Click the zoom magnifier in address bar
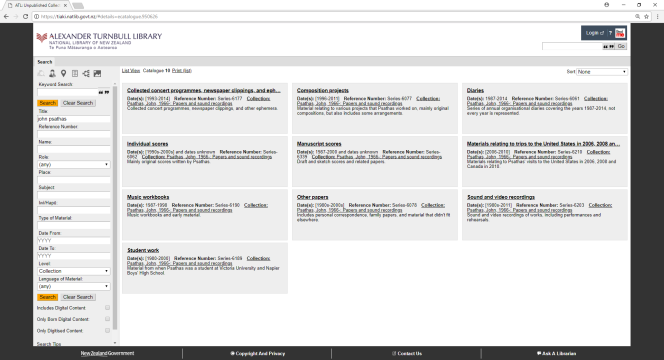The width and height of the screenshot is (664, 360). tap(637, 17)
